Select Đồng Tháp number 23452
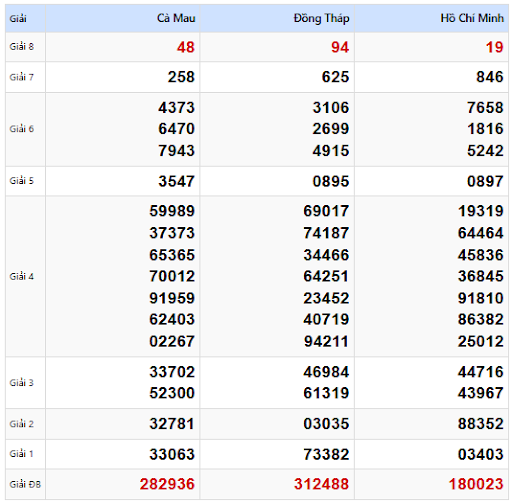Screen dimensions: 512x503 [326, 298]
